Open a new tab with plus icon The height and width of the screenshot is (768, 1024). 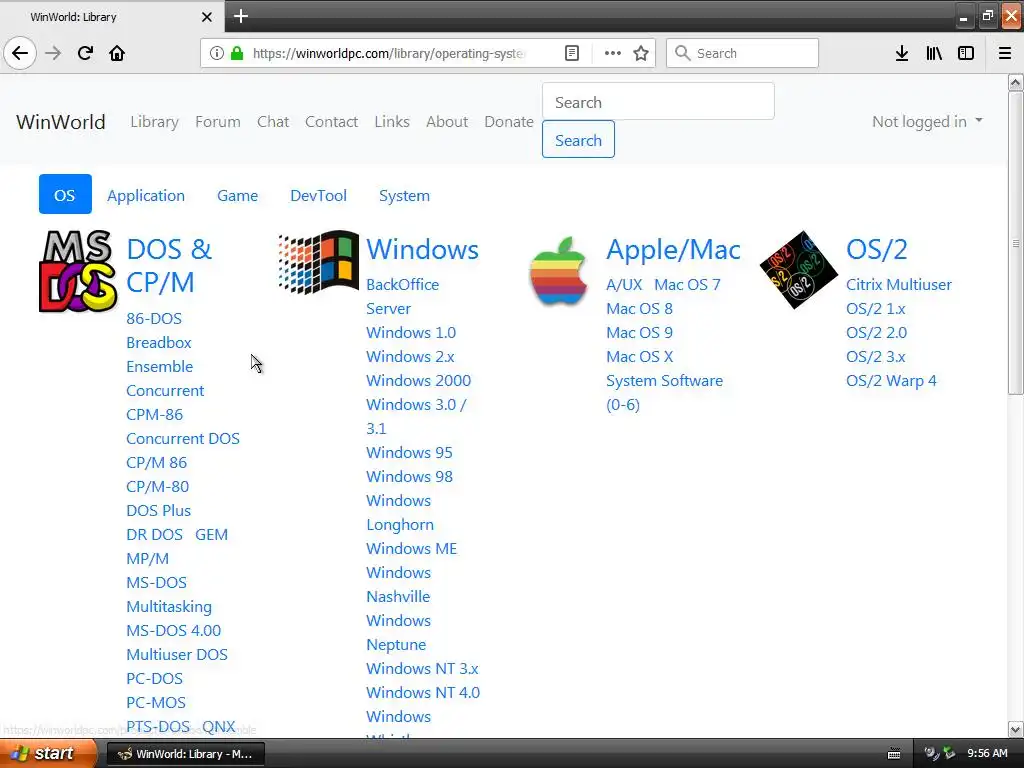(x=240, y=16)
